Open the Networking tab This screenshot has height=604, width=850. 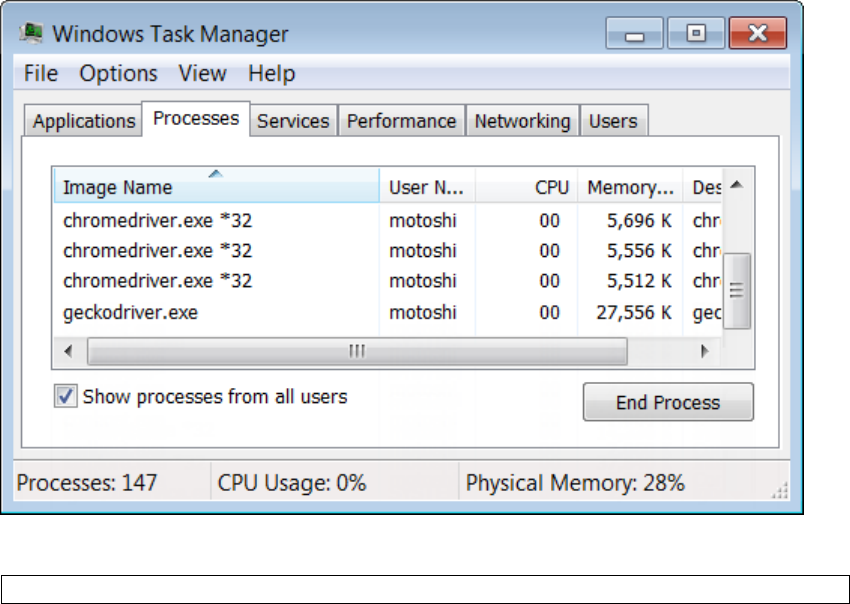pos(522,121)
